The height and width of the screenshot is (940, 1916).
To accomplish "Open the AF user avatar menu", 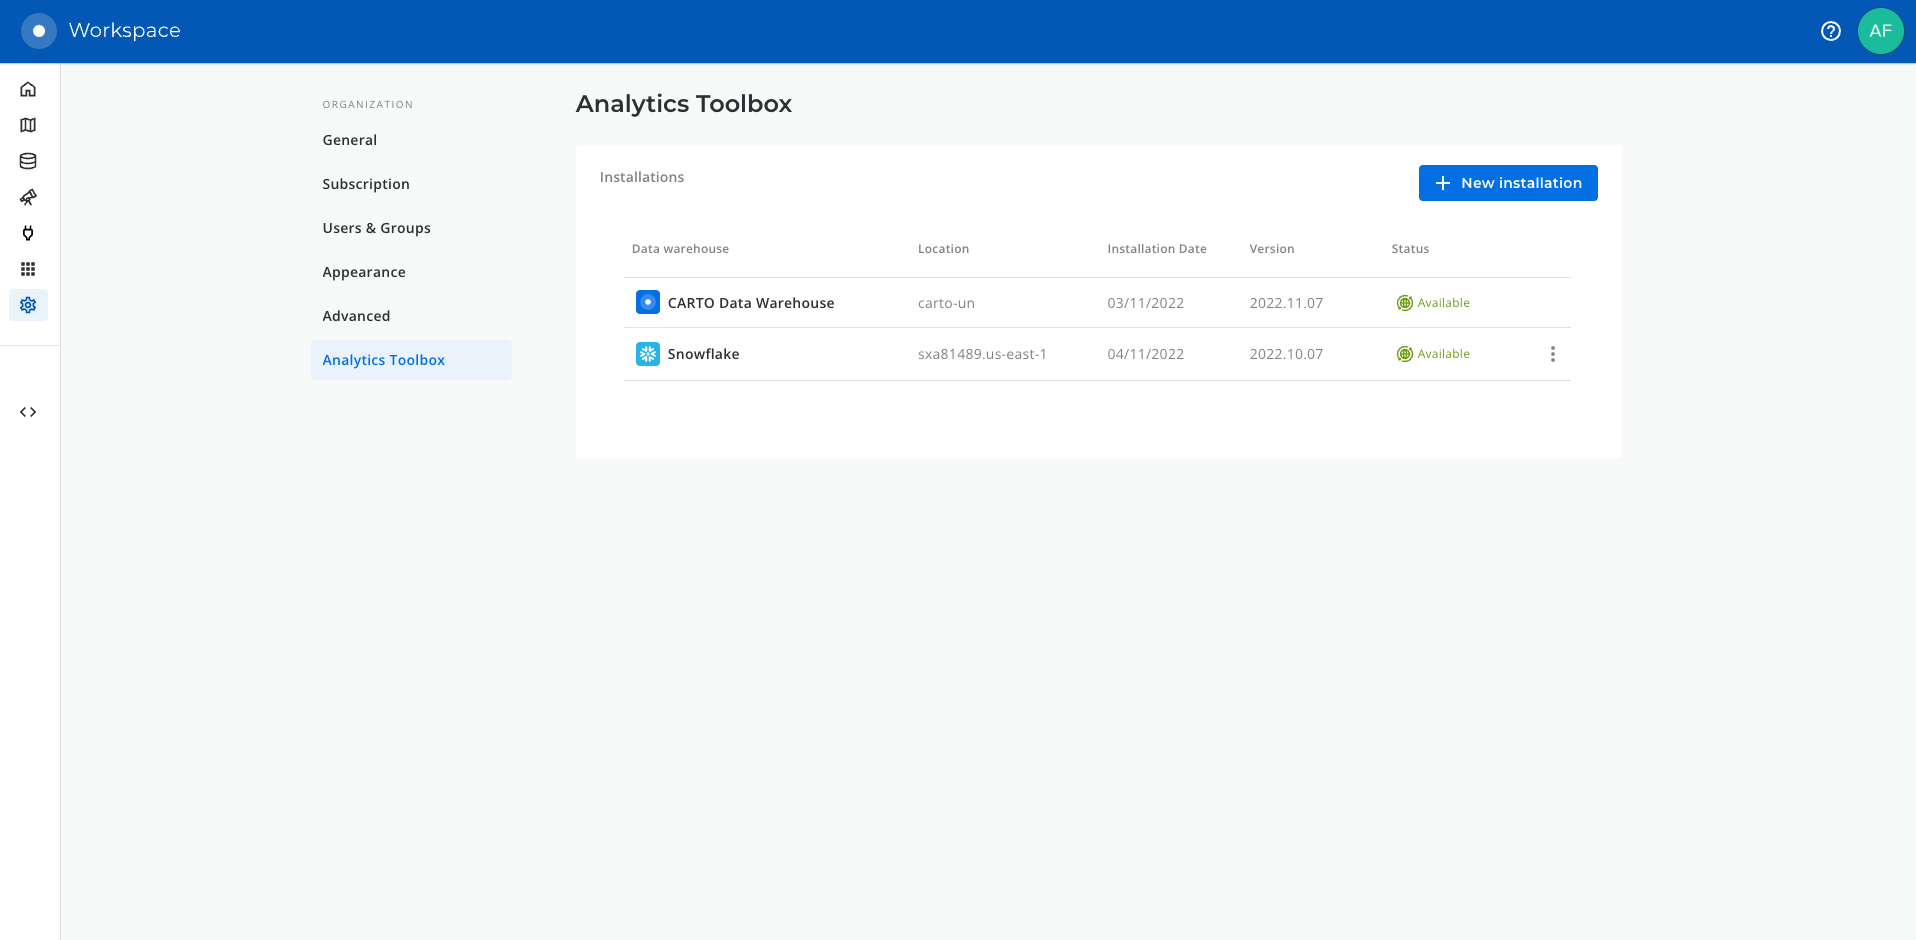I will coord(1880,31).
